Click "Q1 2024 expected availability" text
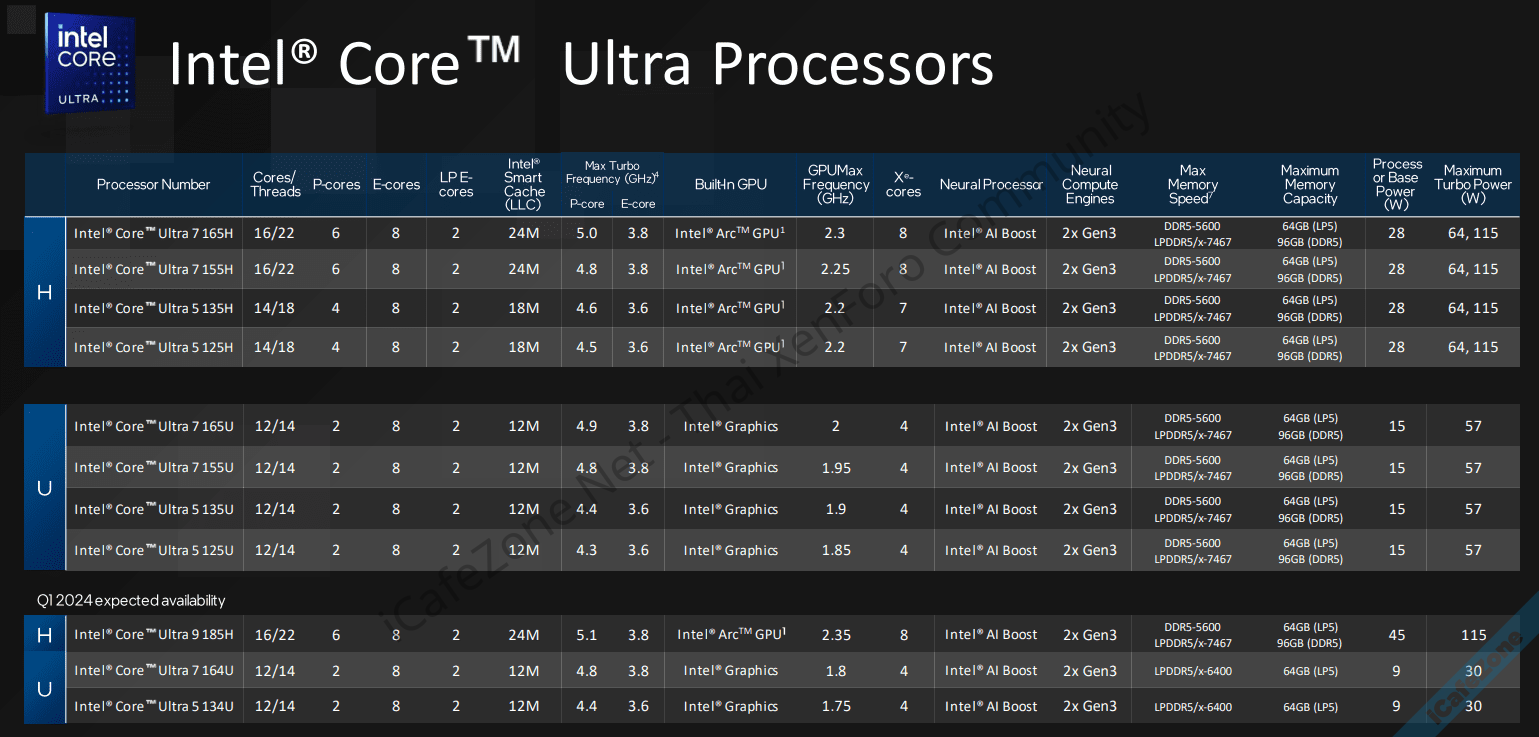 coord(131,600)
